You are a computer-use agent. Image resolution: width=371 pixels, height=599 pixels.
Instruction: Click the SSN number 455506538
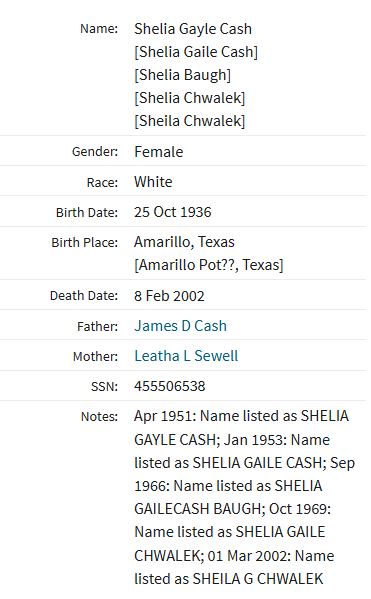(x=170, y=386)
